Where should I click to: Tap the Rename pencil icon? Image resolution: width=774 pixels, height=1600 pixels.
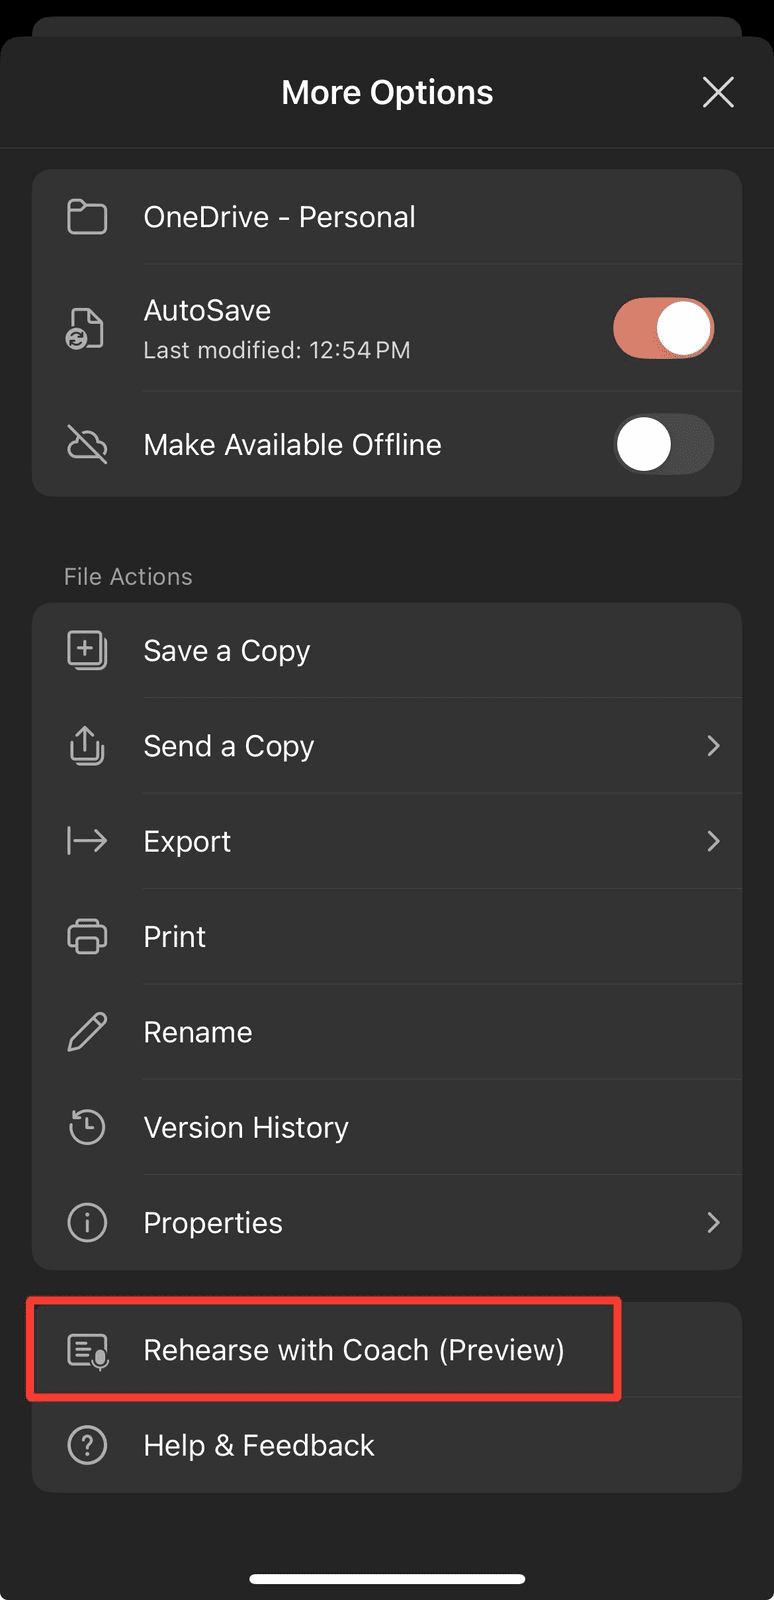point(87,1032)
